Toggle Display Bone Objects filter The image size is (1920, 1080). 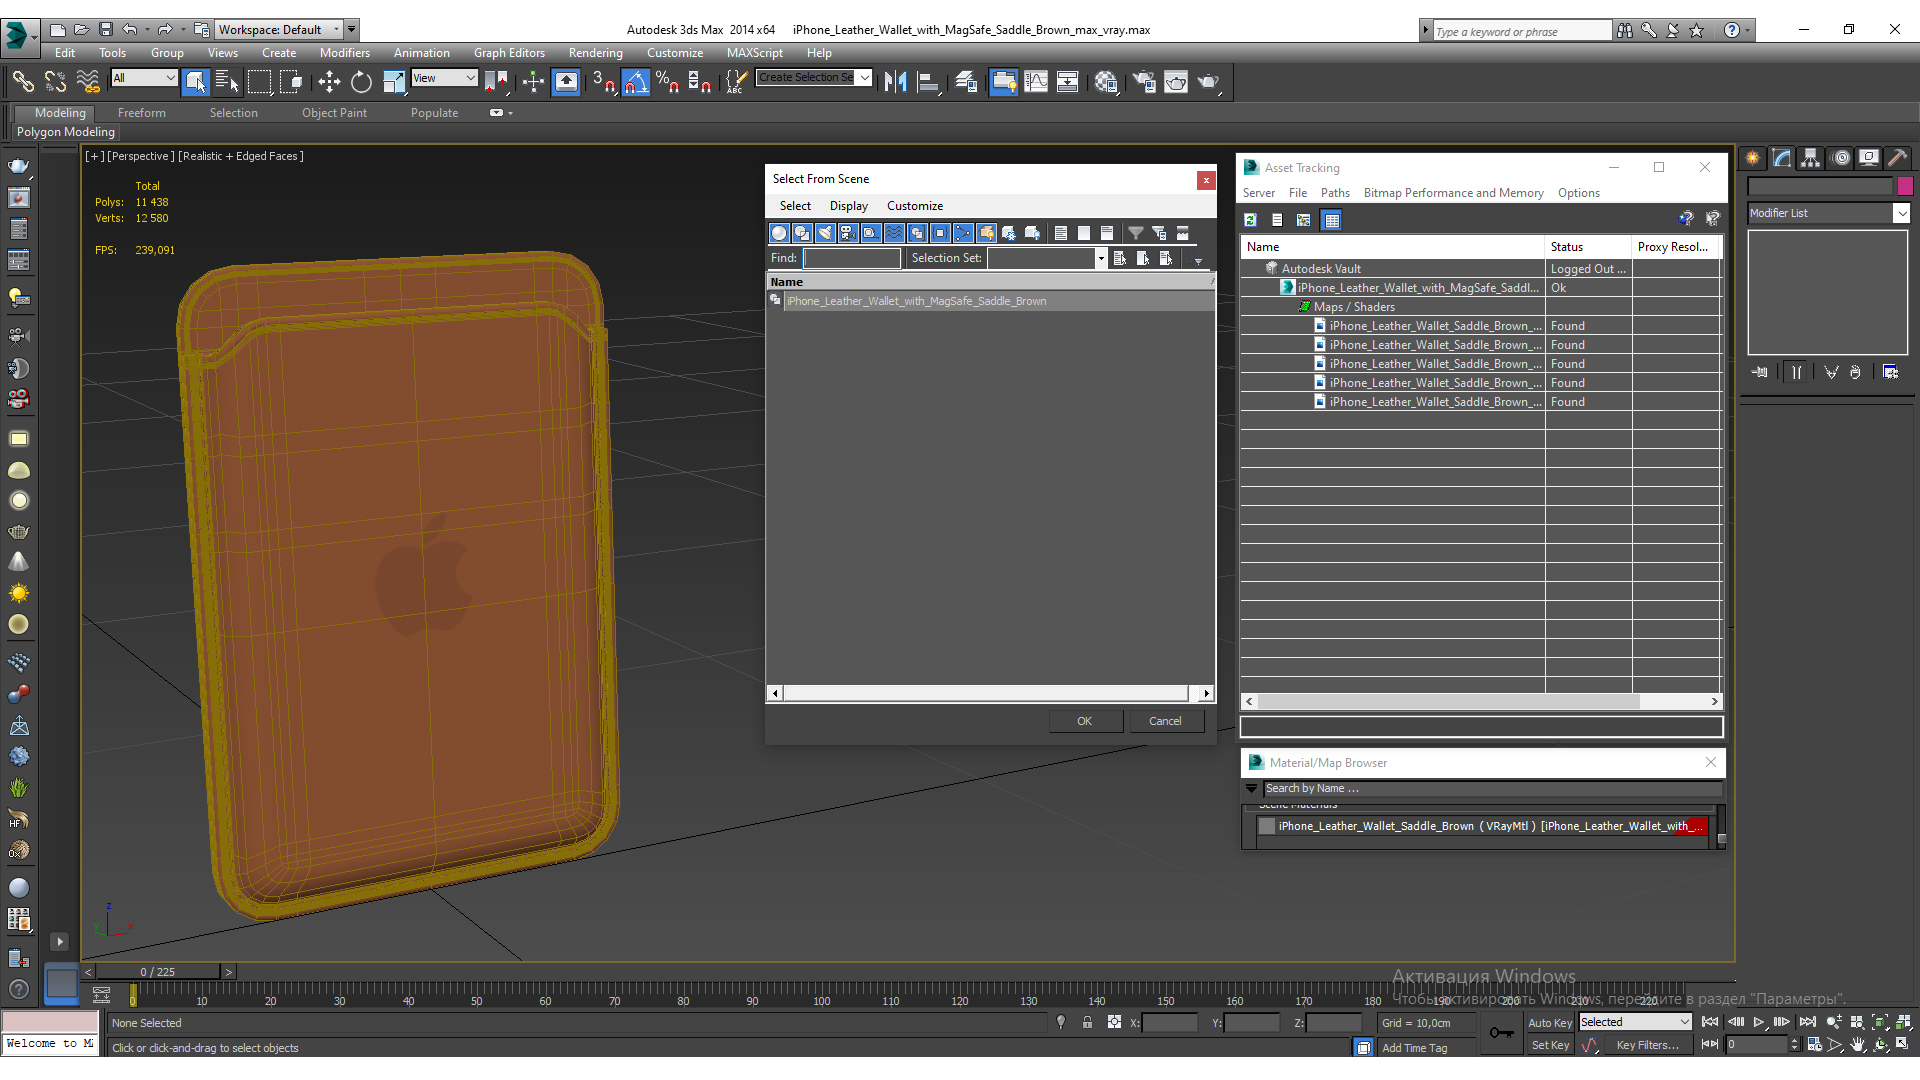point(963,233)
